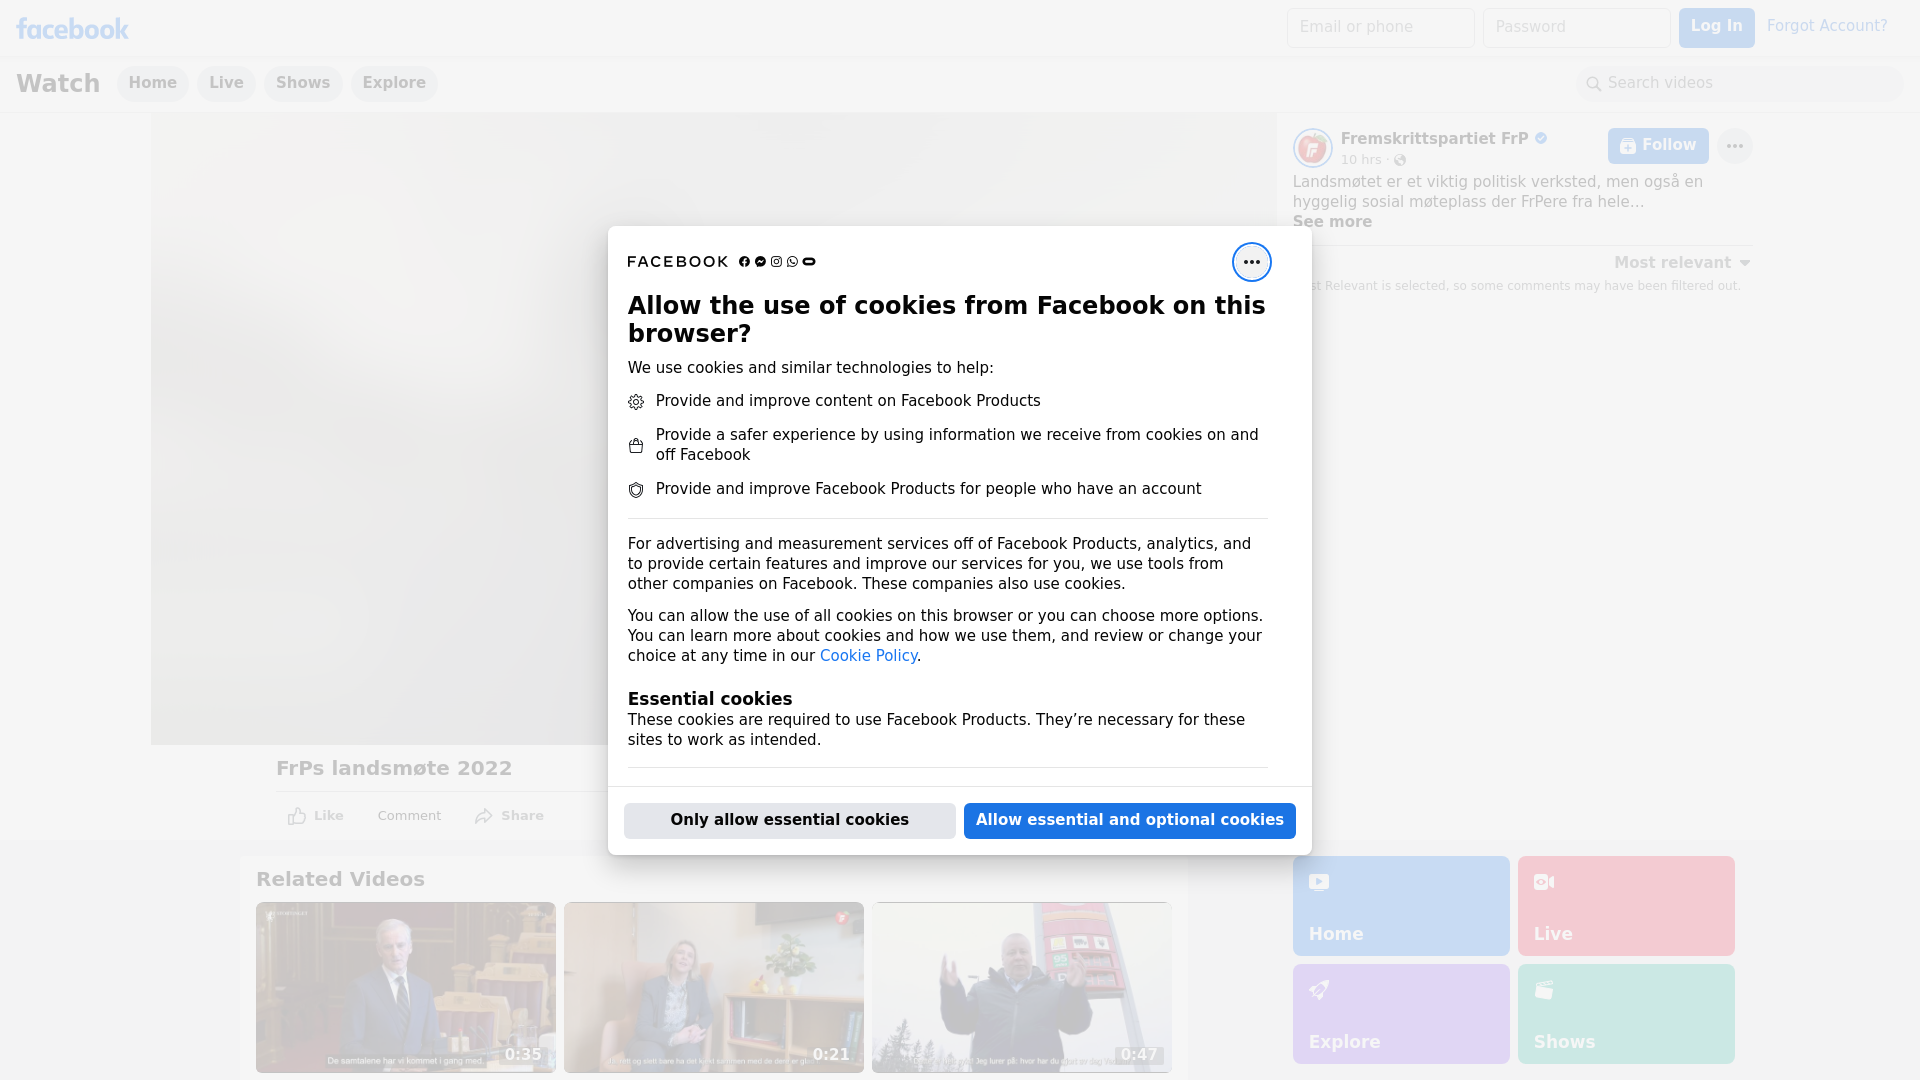
Task: Click the shield icon beside account bullet
Action: pos(636,490)
